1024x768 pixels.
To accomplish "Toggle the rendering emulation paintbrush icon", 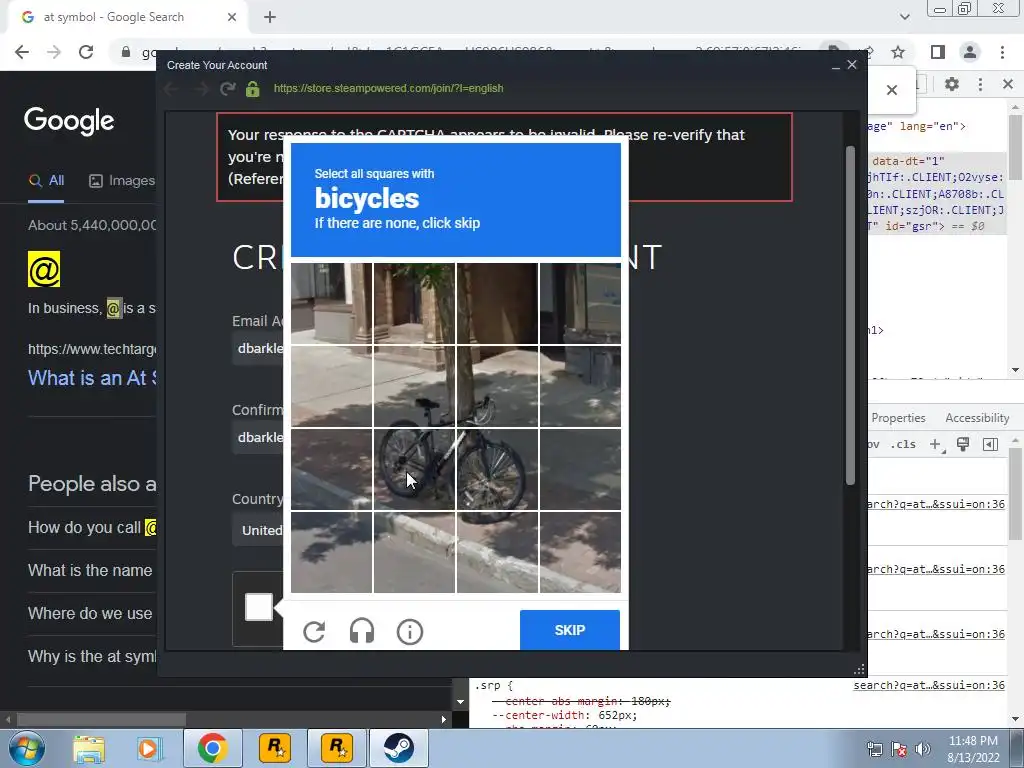I will tap(963, 444).
